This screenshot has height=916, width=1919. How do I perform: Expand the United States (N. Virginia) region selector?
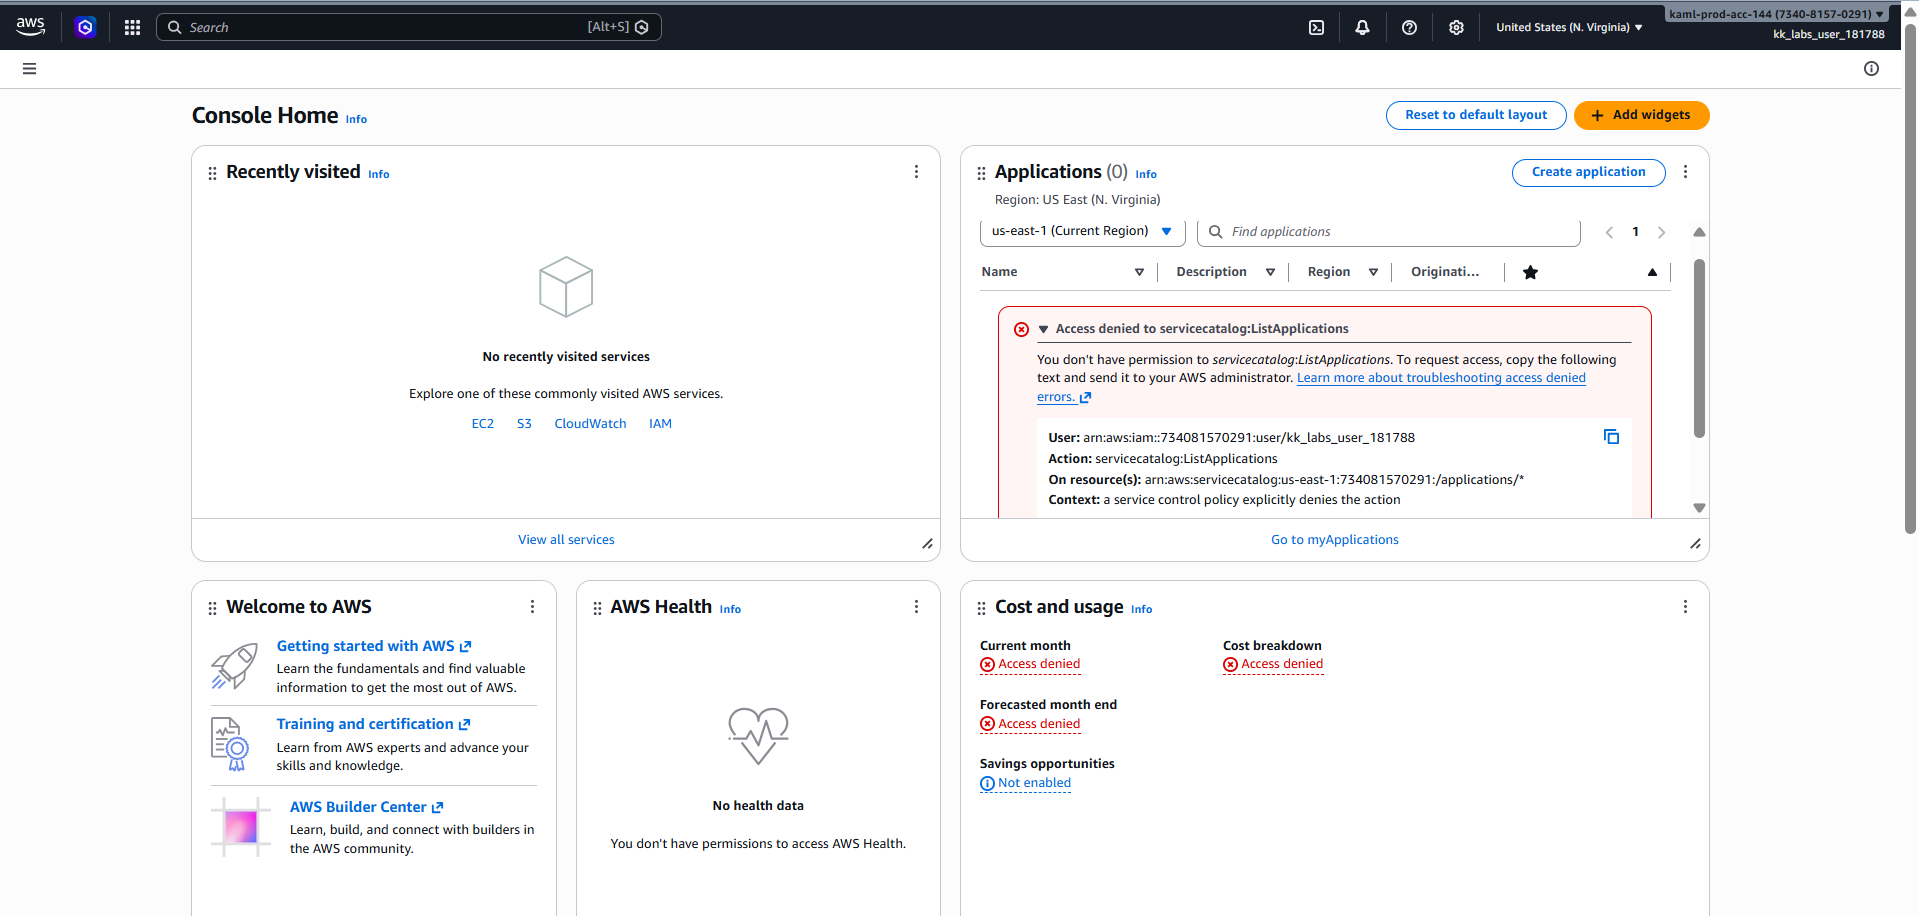point(1568,28)
